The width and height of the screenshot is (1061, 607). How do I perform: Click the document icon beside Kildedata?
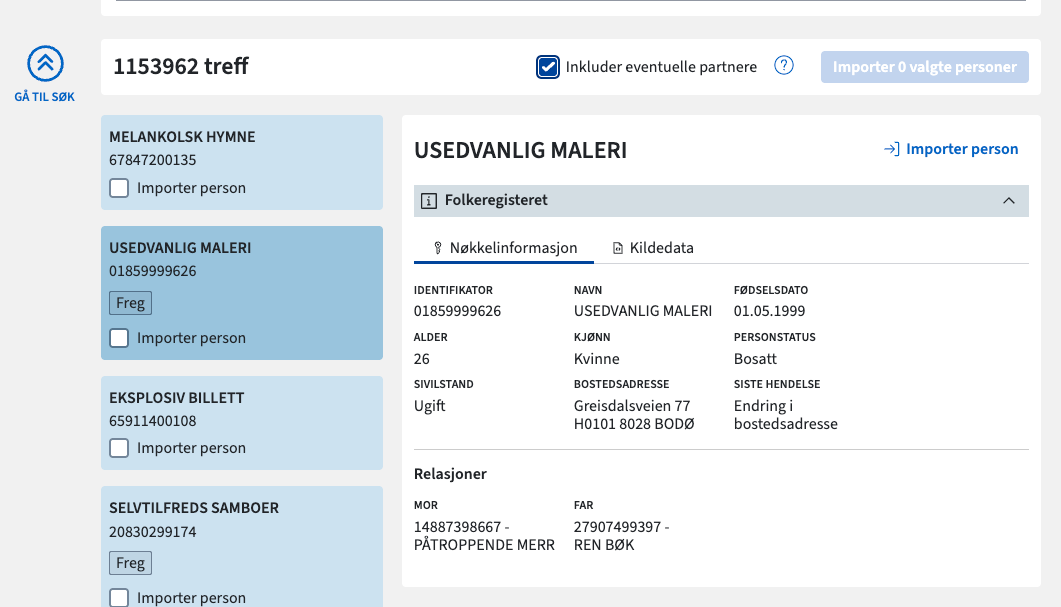pyautogui.click(x=617, y=247)
